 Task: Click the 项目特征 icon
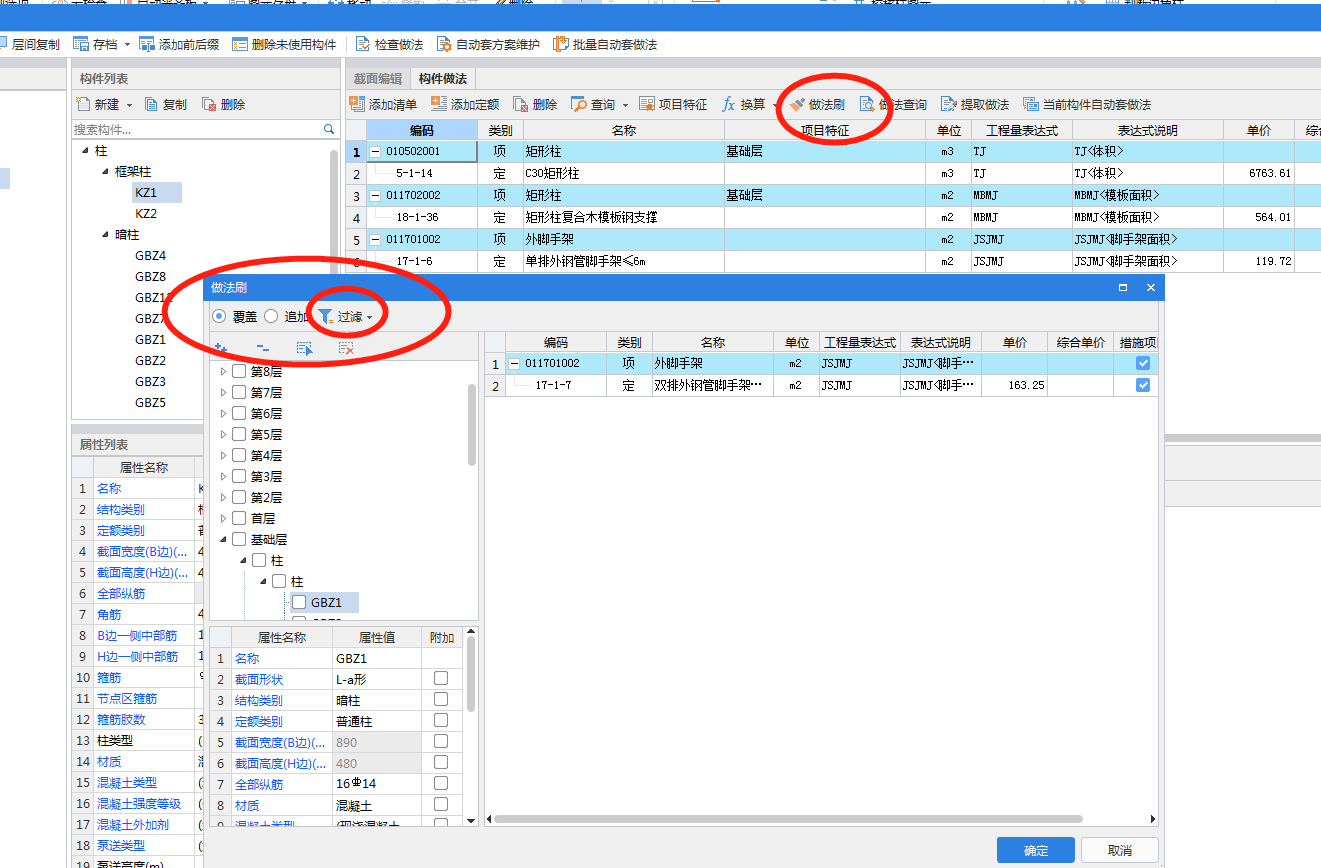coord(647,104)
